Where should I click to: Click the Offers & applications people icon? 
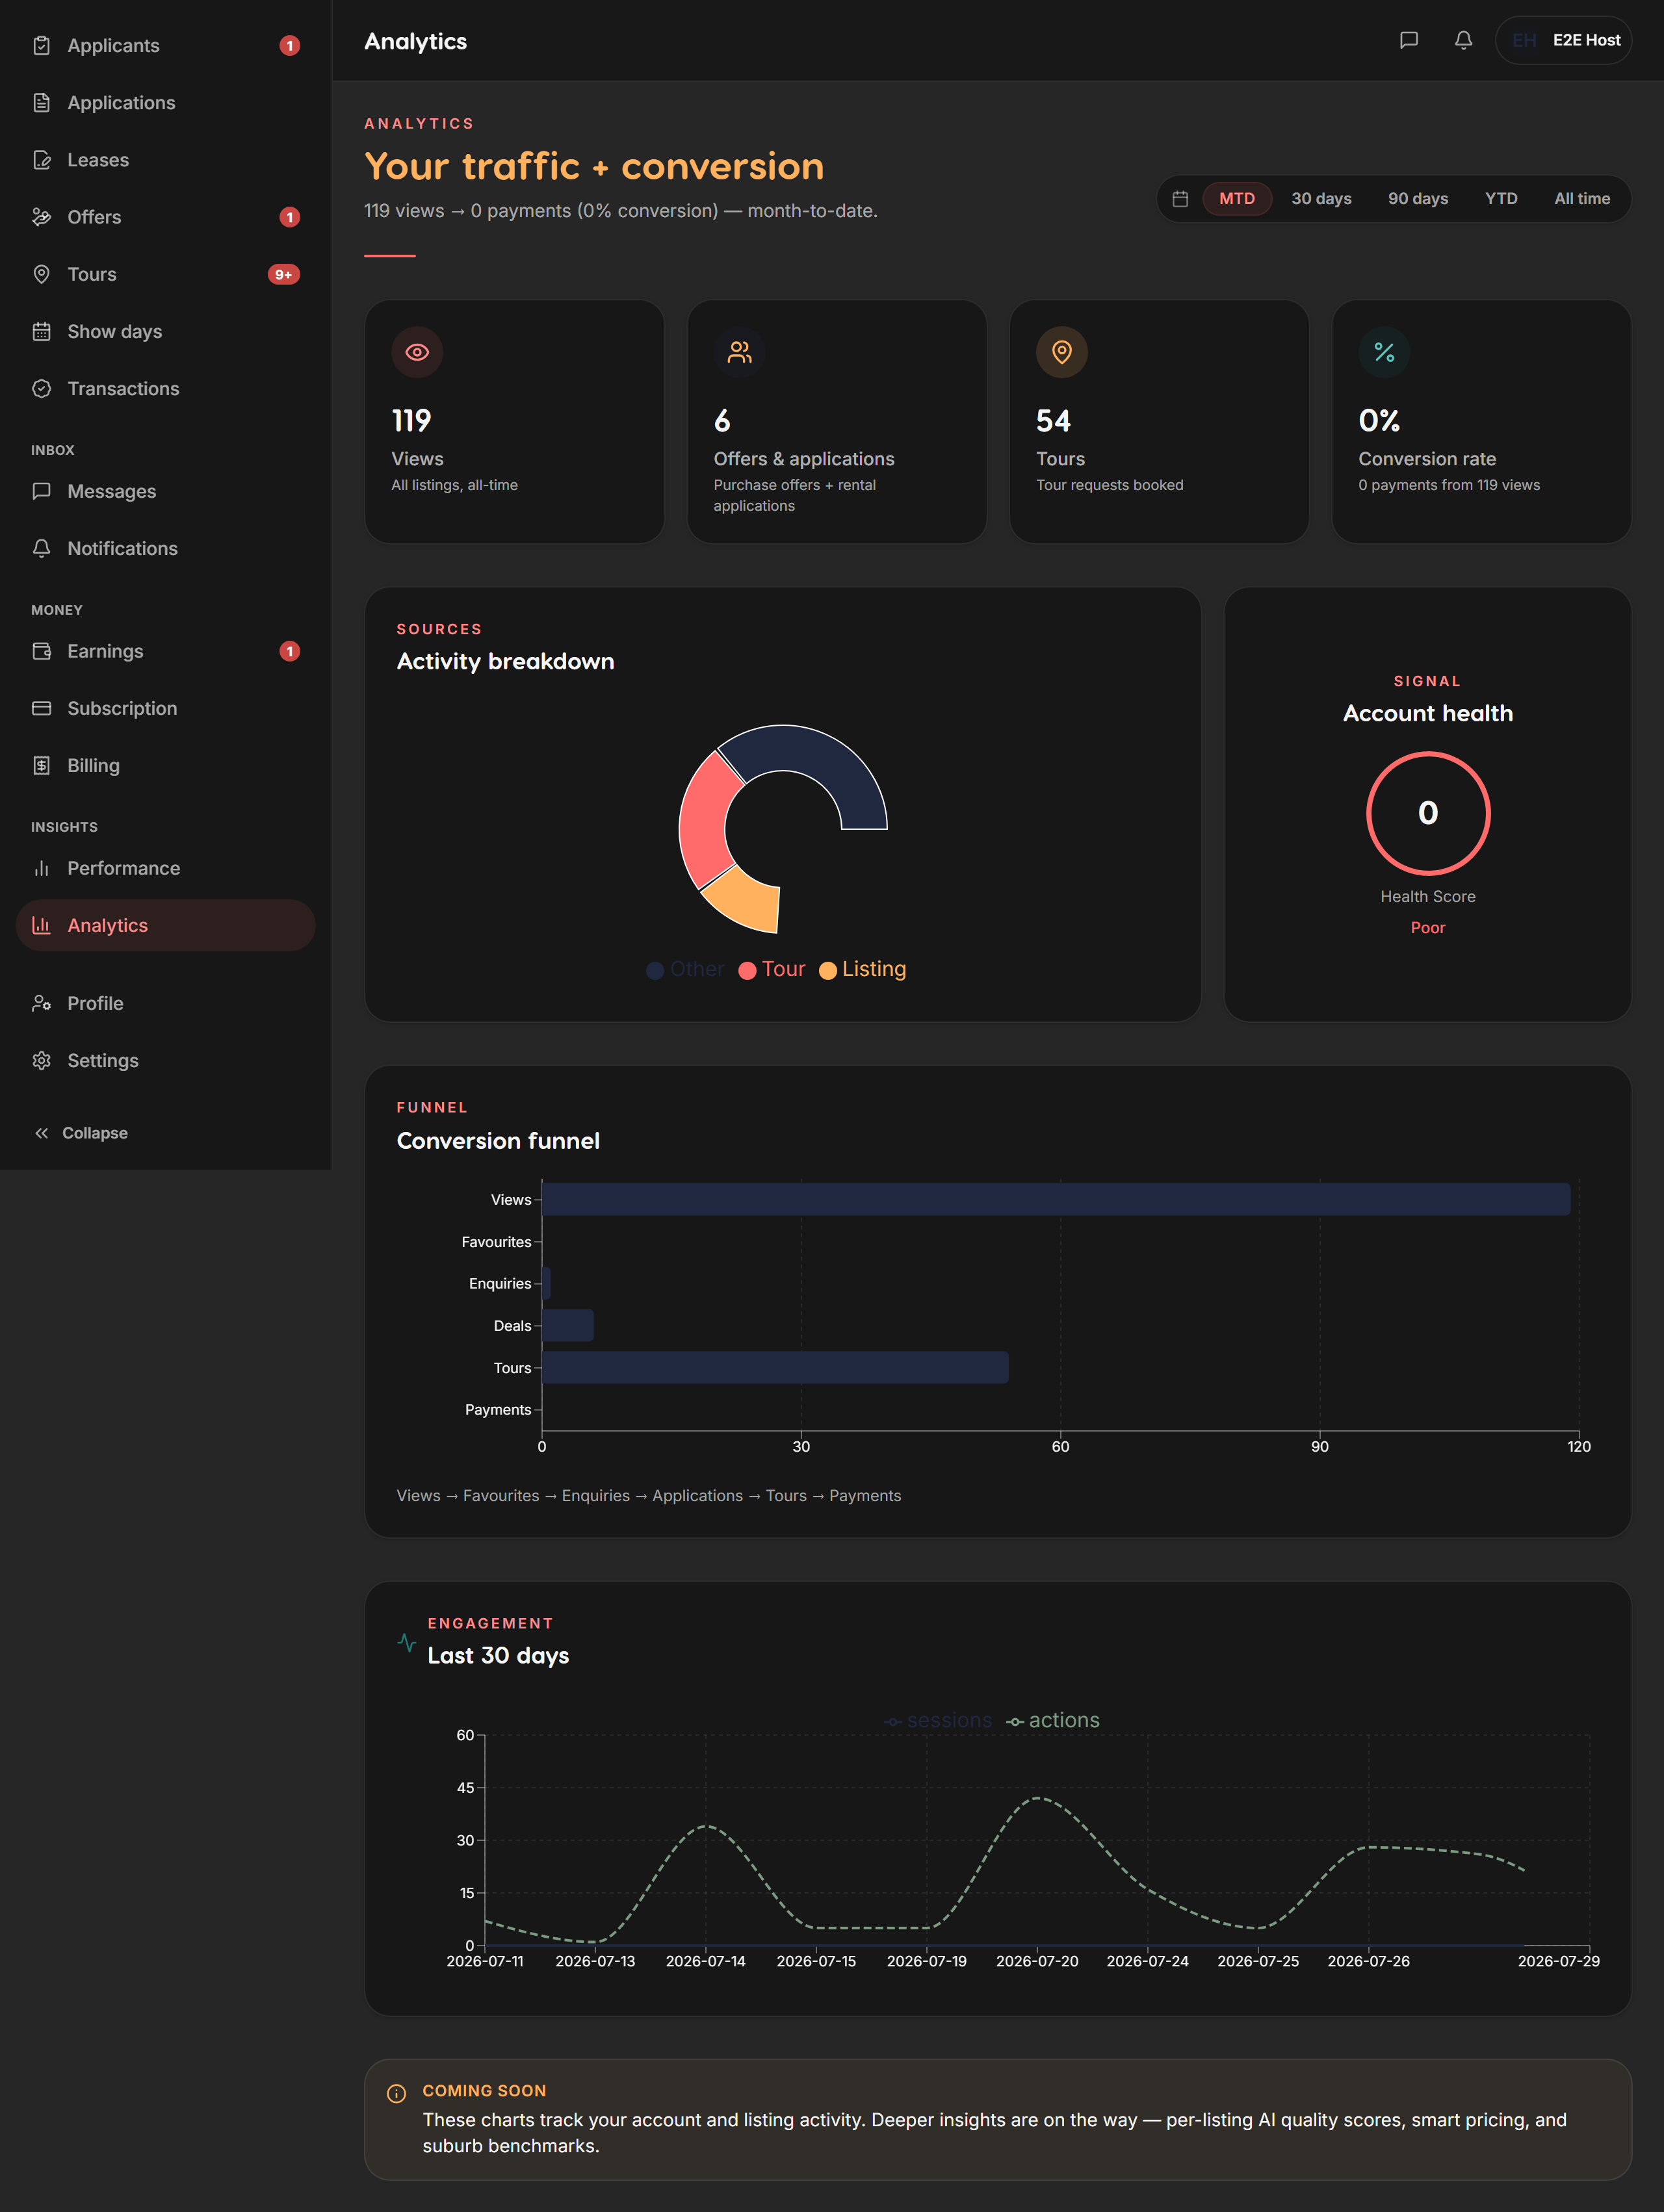pos(739,352)
